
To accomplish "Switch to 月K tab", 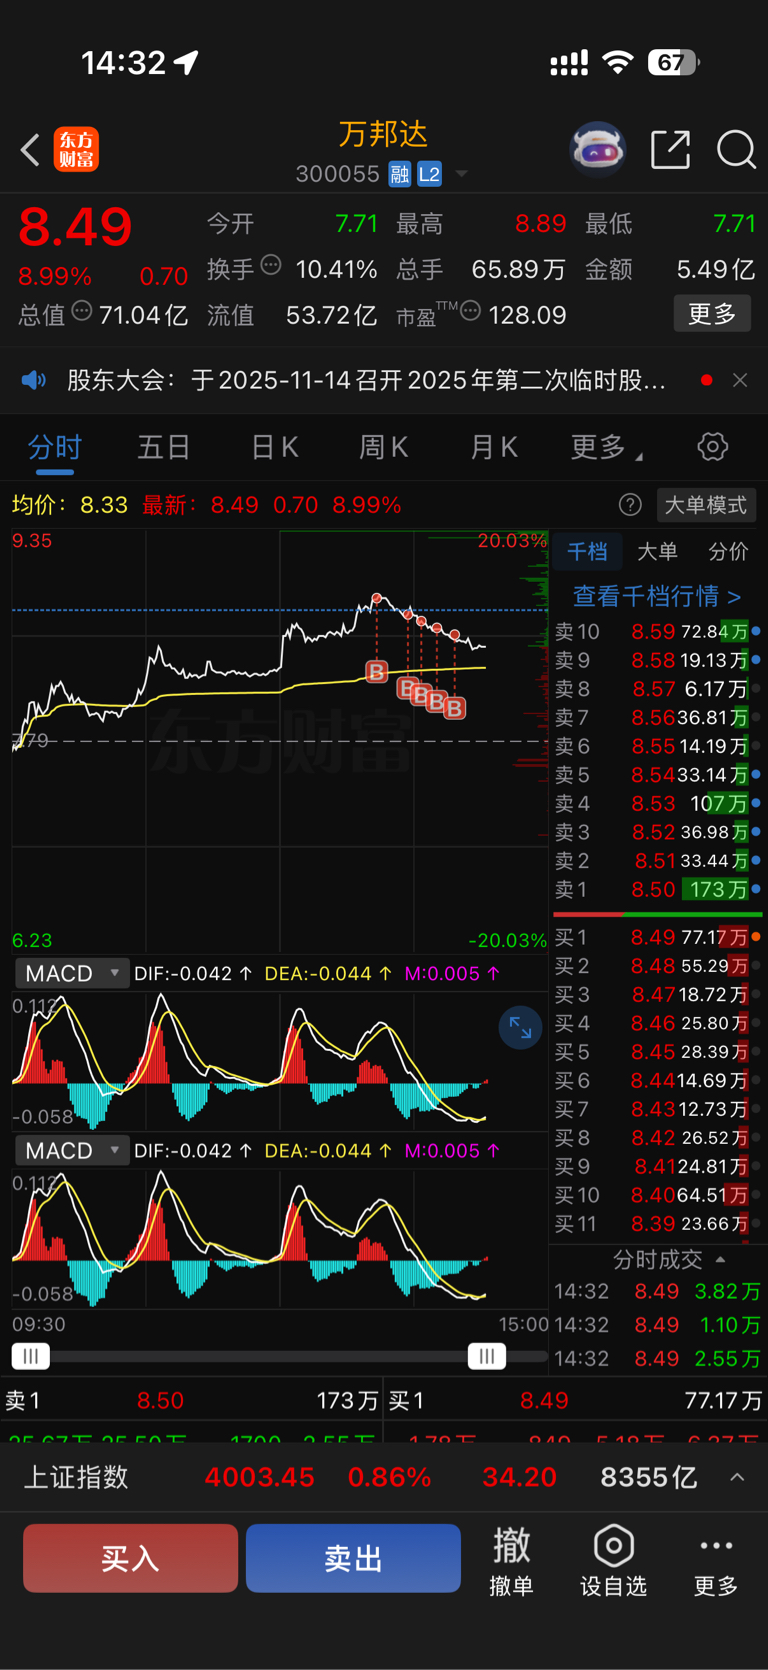I will tap(494, 447).
